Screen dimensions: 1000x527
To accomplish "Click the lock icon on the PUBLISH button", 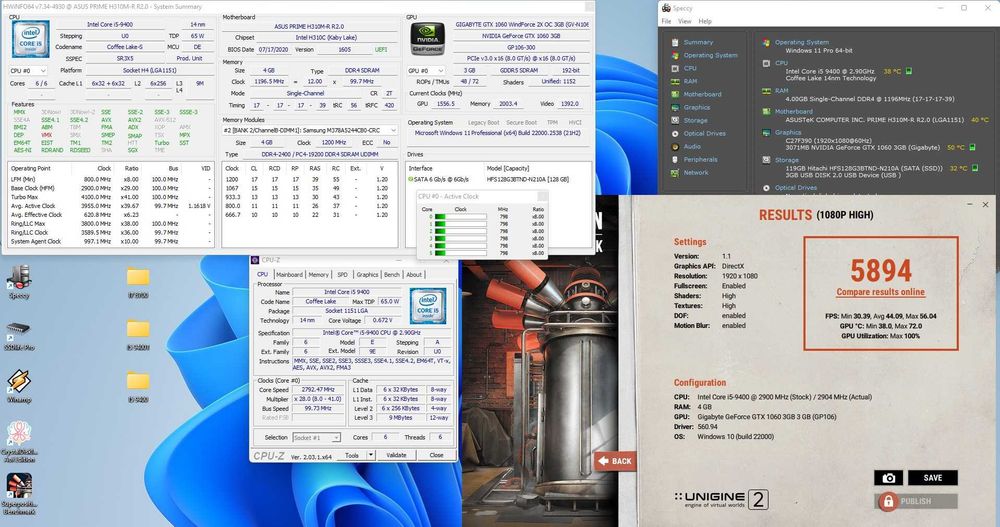I will pyautogui.click(x=887, y=501).
